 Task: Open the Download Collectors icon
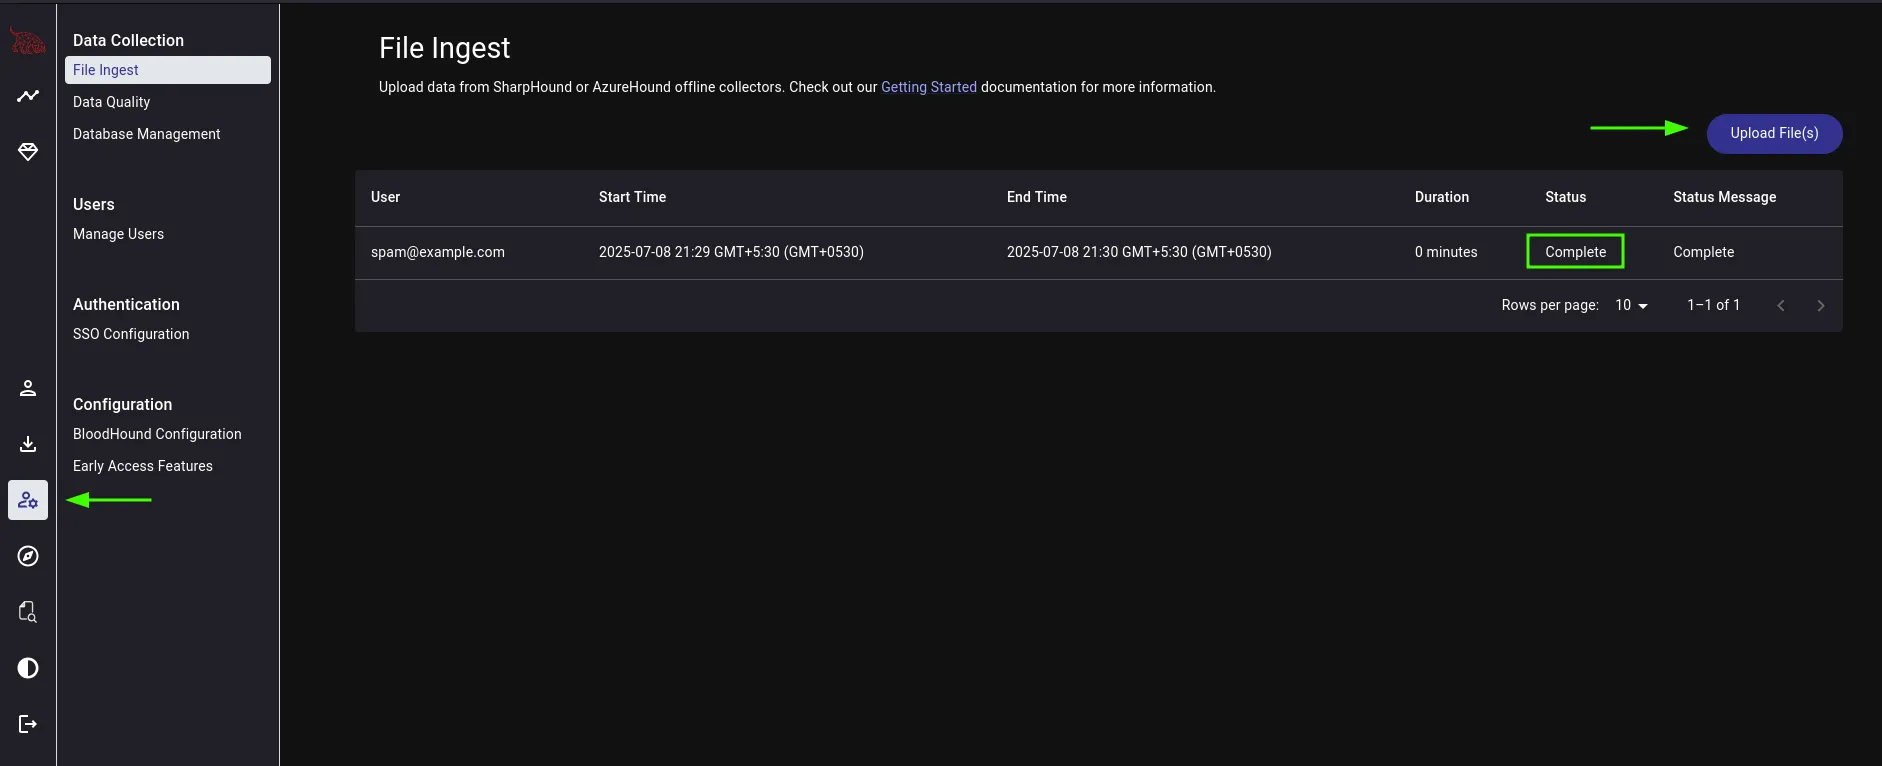[28, 444]
